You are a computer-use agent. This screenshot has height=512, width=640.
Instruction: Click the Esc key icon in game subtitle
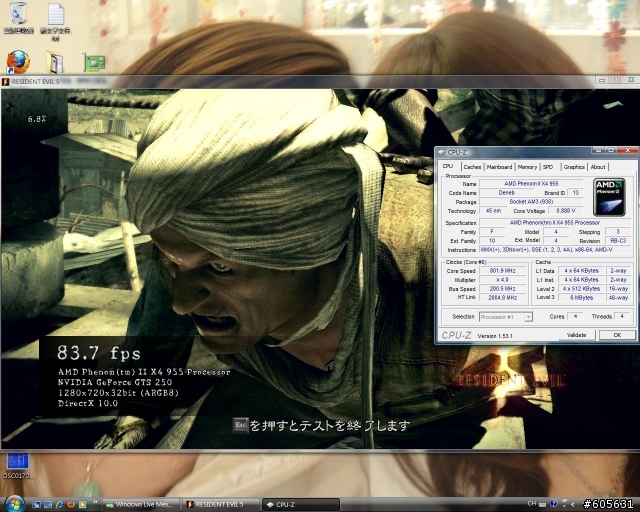(x=240, y=425)
